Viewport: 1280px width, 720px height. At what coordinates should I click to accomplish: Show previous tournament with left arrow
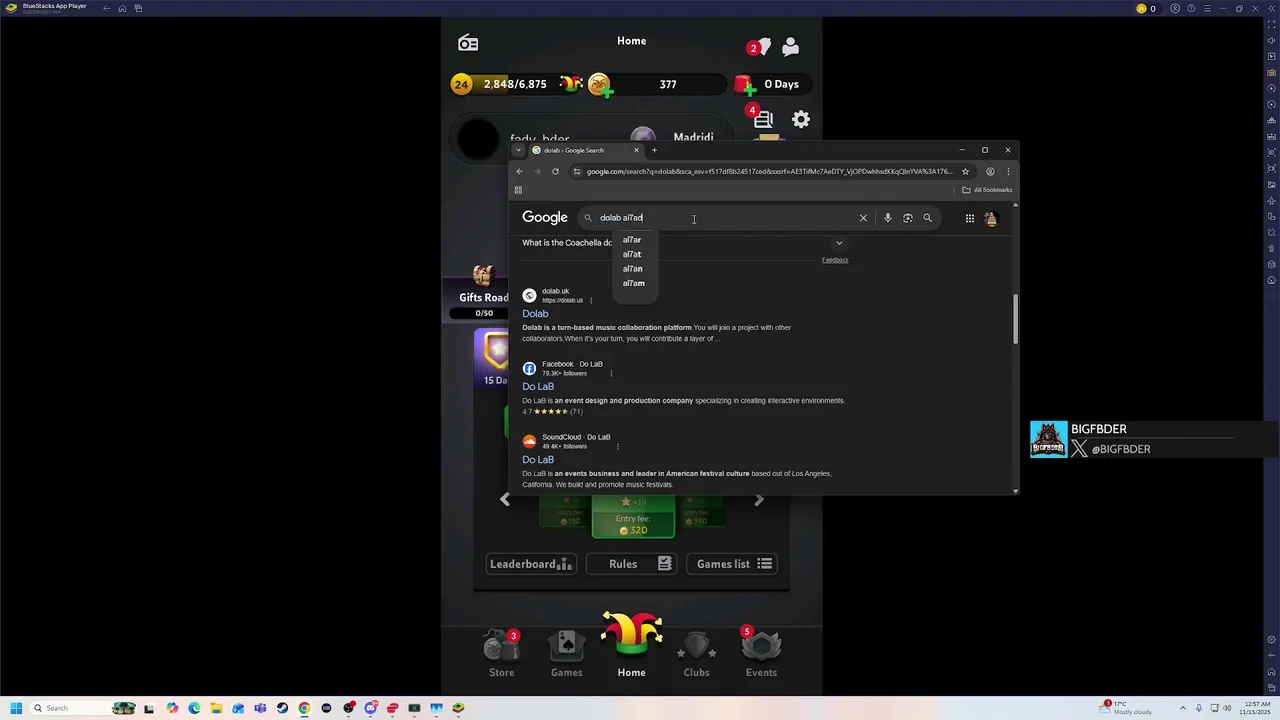505,499
